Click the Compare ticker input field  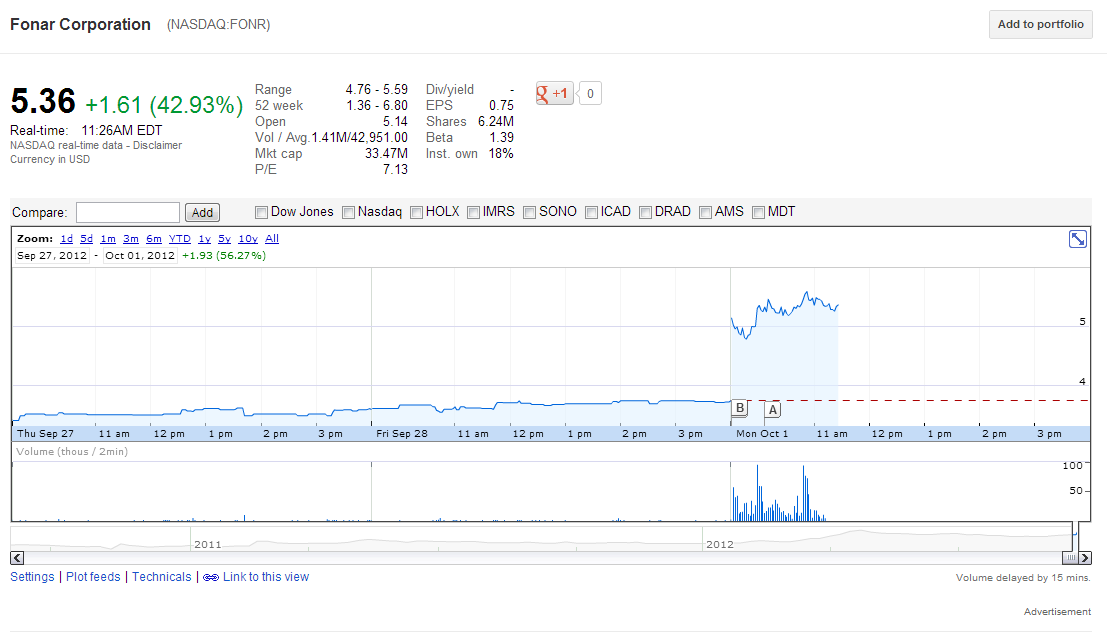pyautogui.click(x=128, y=213)
